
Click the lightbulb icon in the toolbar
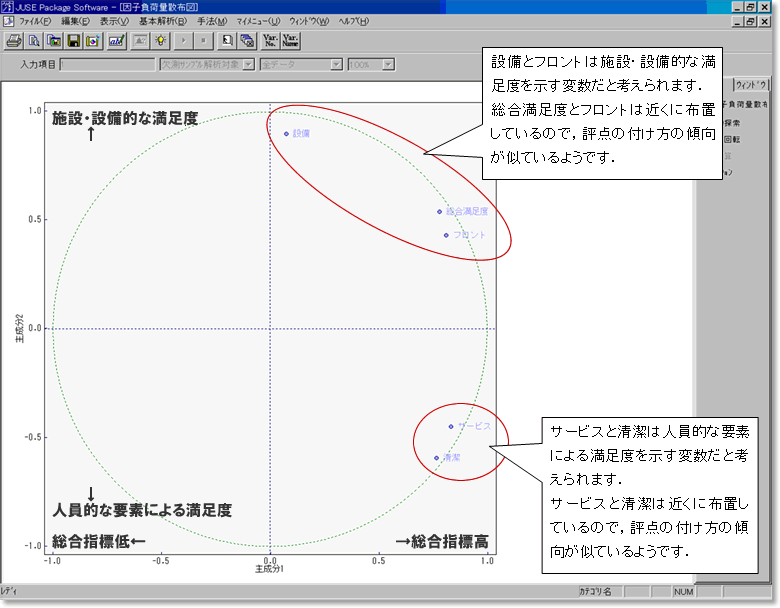160,41
